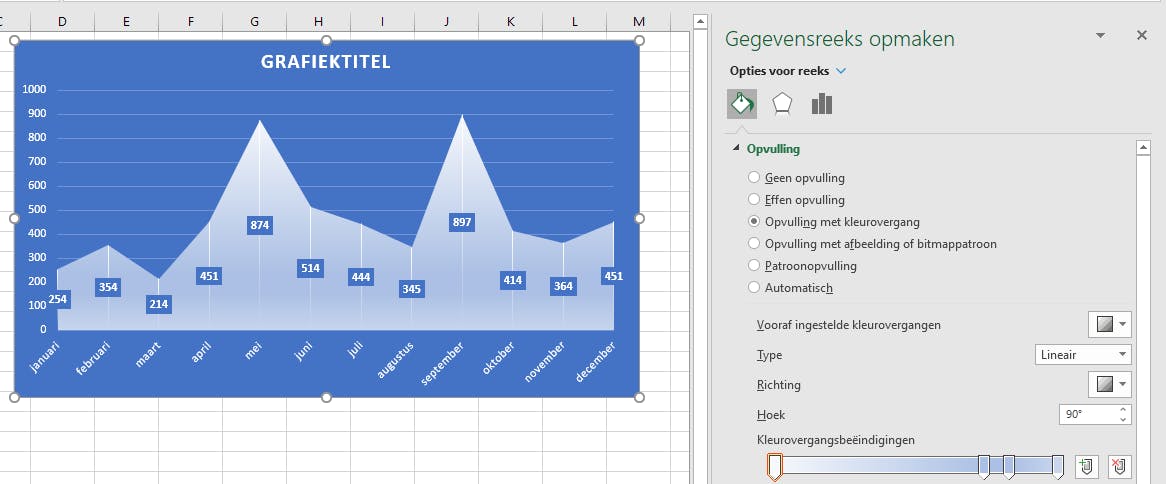The image size is (1166, 484).
Task: Select 'Effen opvulling' radio button
Action: tap(754, 199)
